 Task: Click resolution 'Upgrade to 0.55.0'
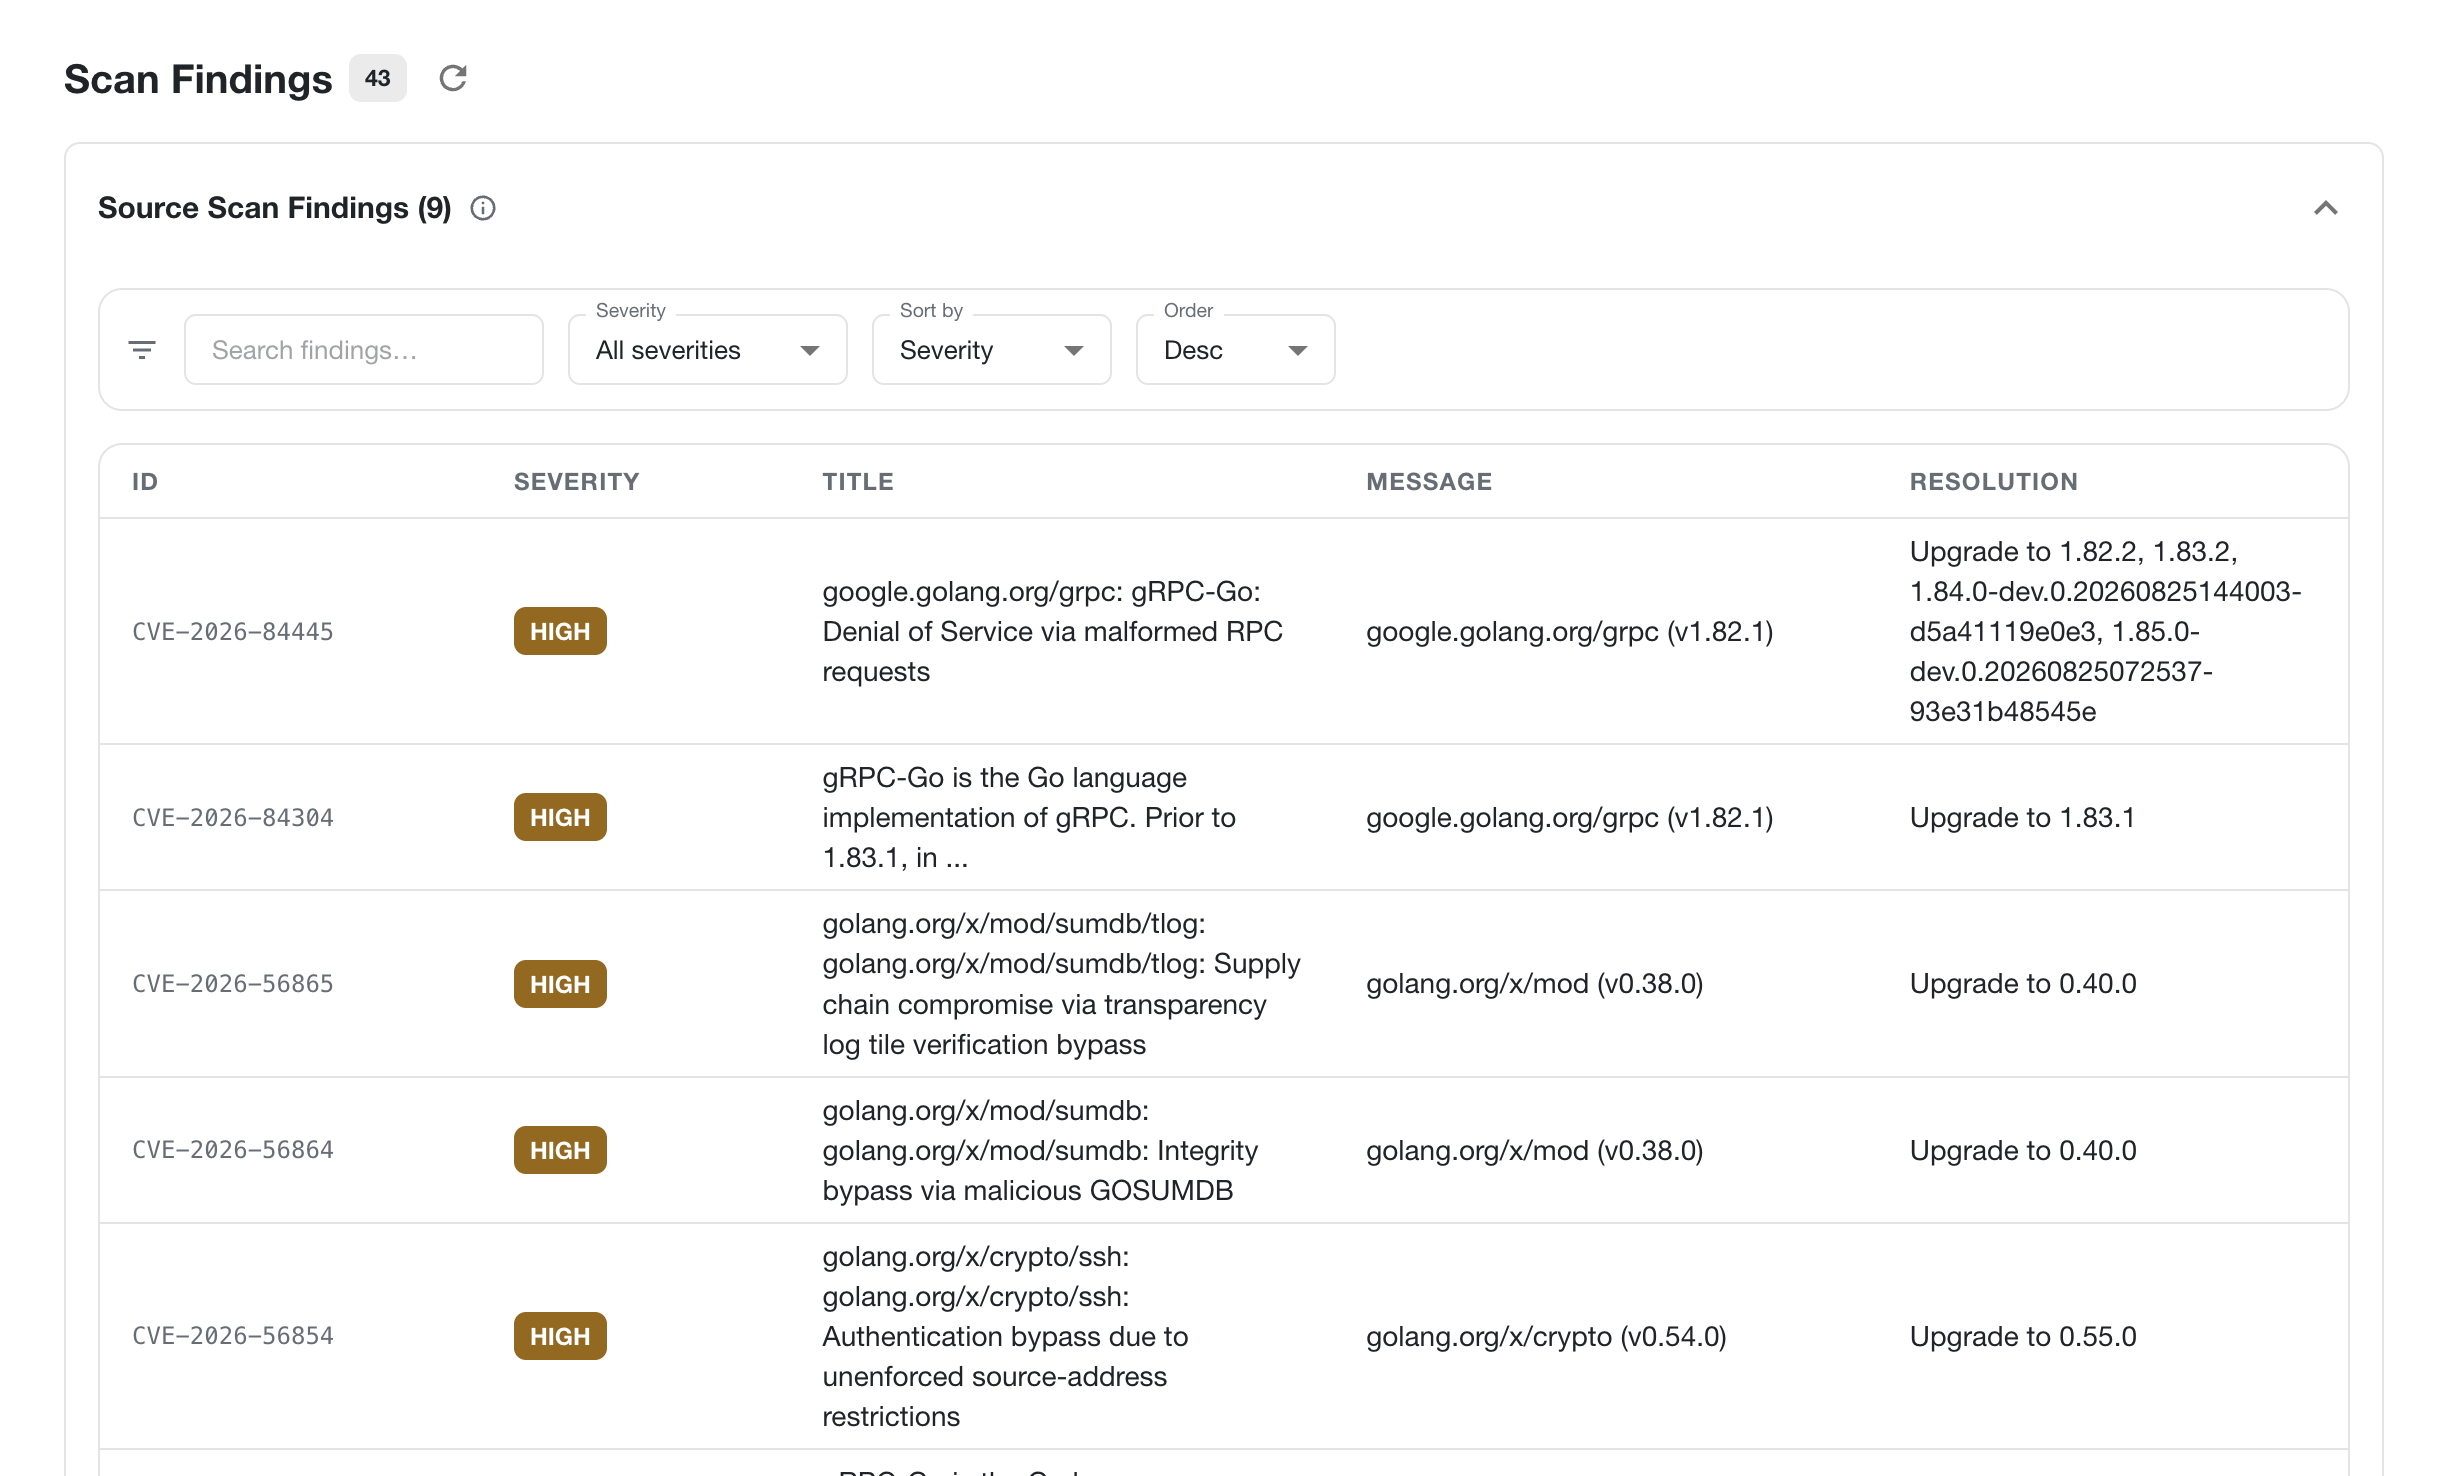(2023, 1336)
